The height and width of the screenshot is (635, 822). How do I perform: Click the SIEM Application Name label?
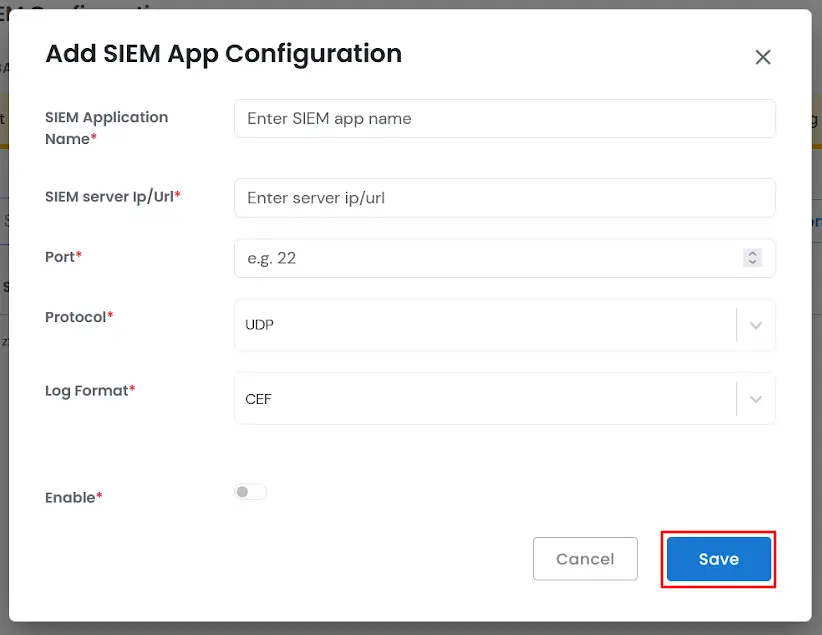point(106,128)
